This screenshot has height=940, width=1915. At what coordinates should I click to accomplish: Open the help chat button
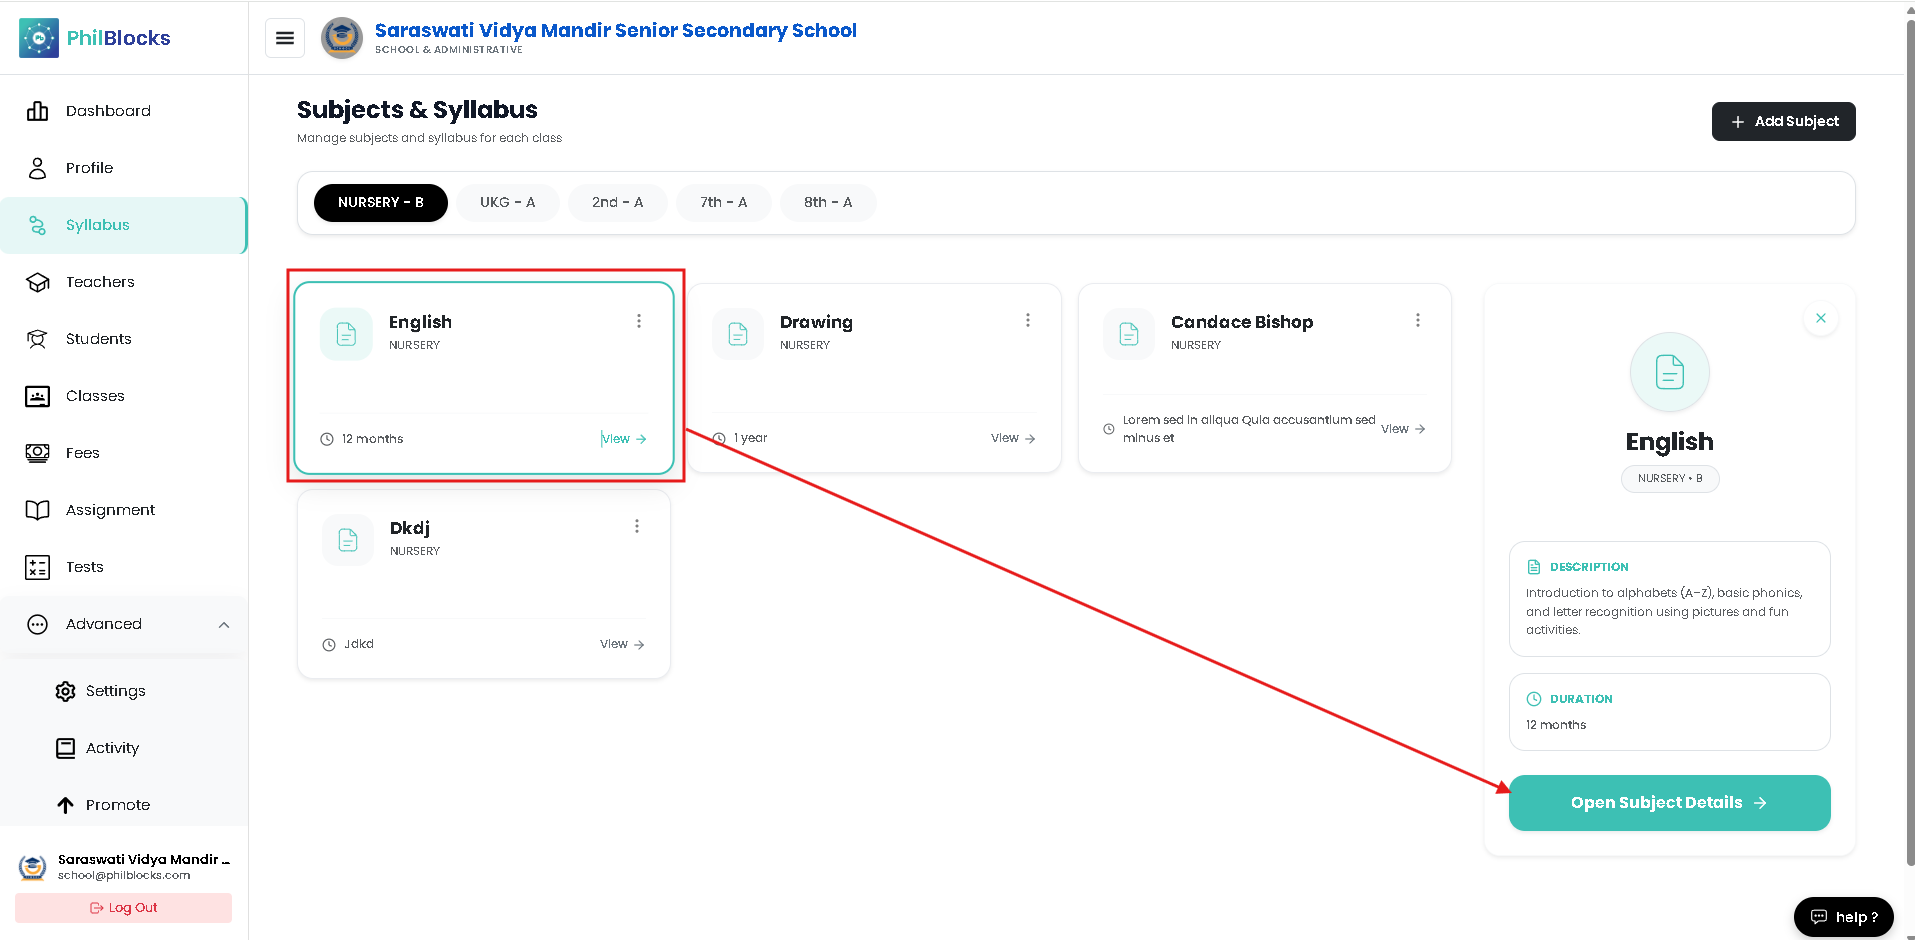point(1844,917)
